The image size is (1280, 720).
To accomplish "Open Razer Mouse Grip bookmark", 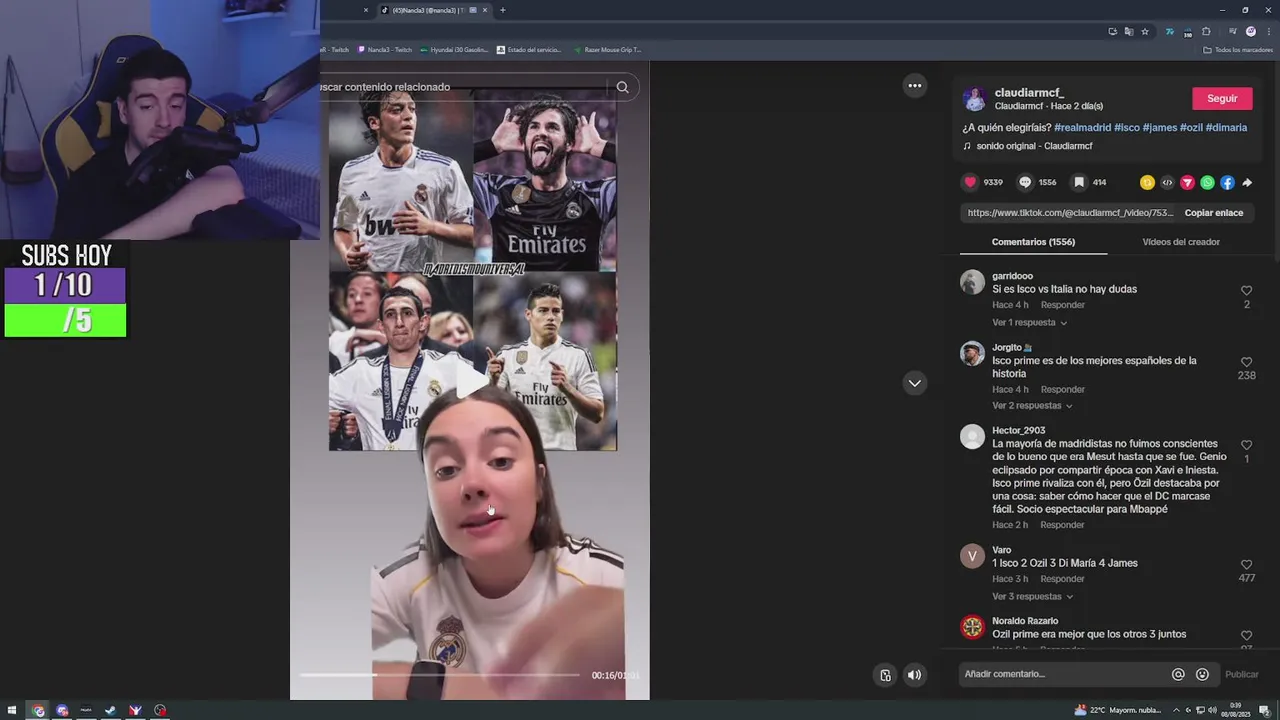I will click(x=607, y=50).
